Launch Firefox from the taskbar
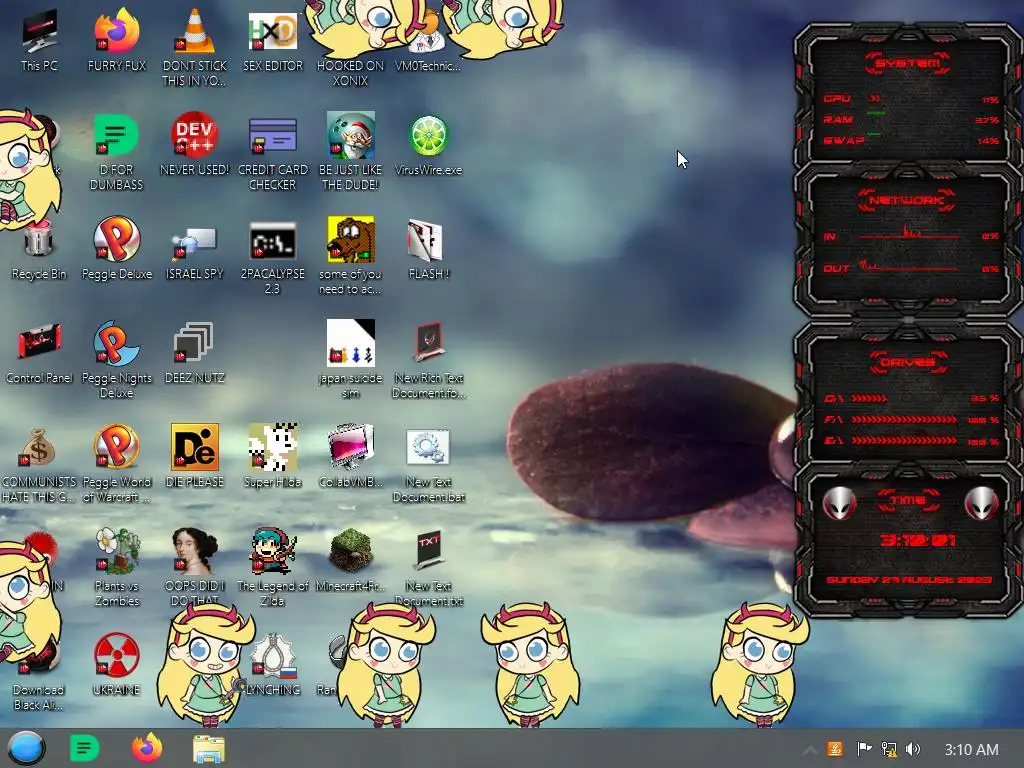 146,748
